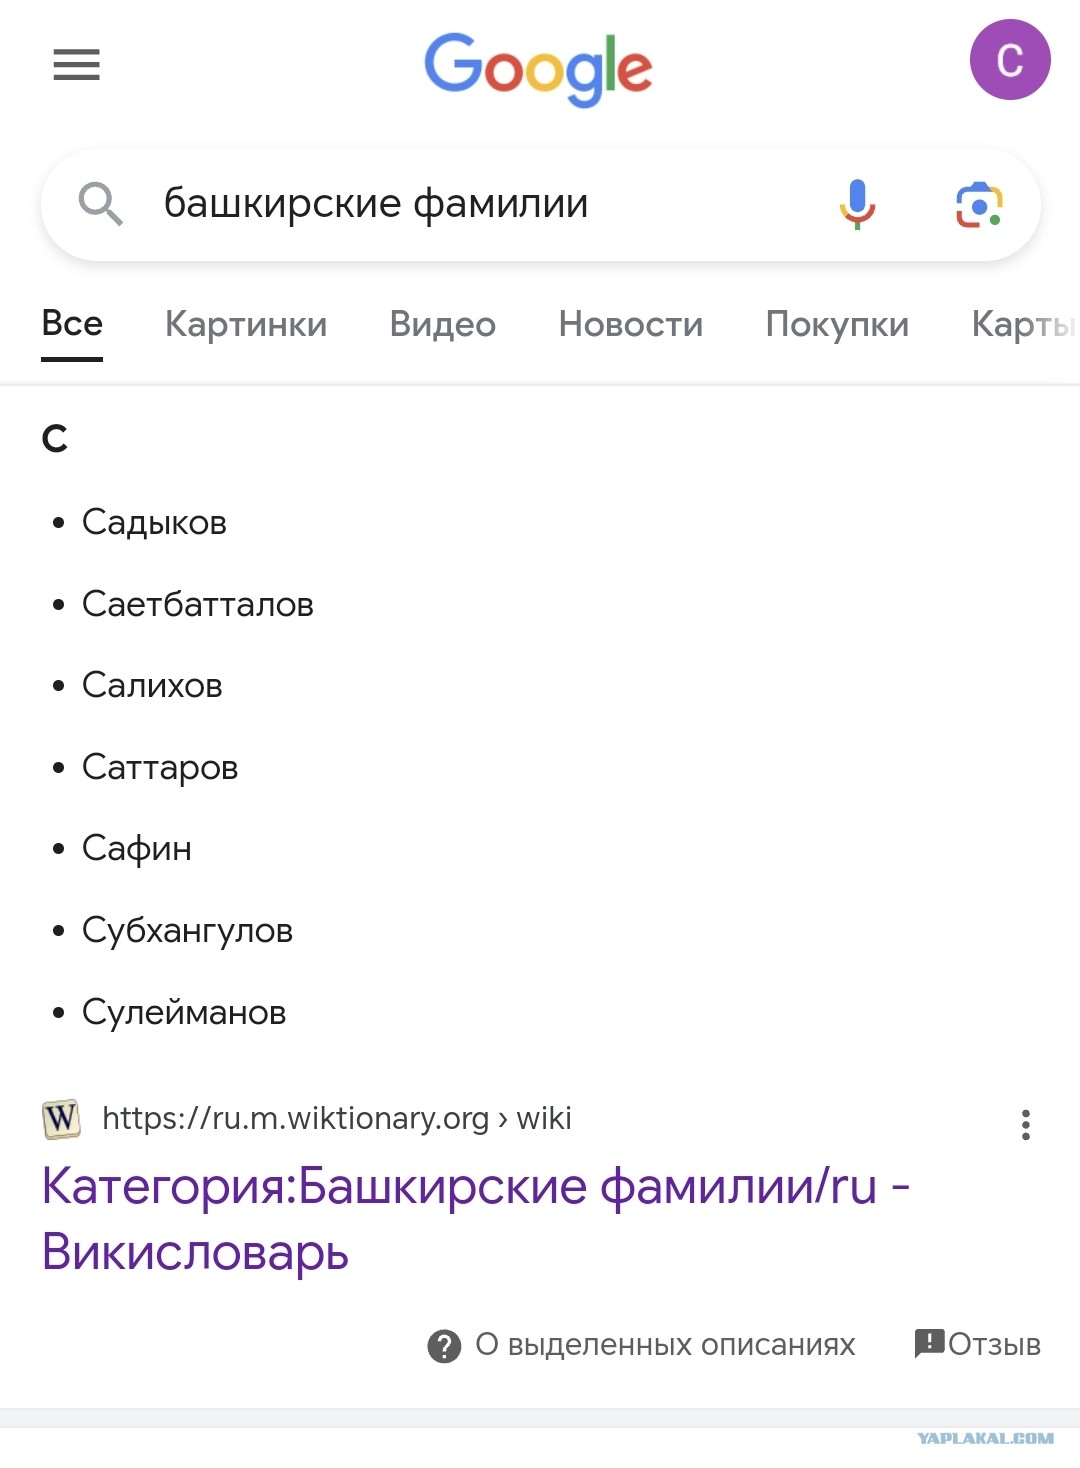Tap the Google logo
The image size is (1080, 1468).
tap(538, 68)
